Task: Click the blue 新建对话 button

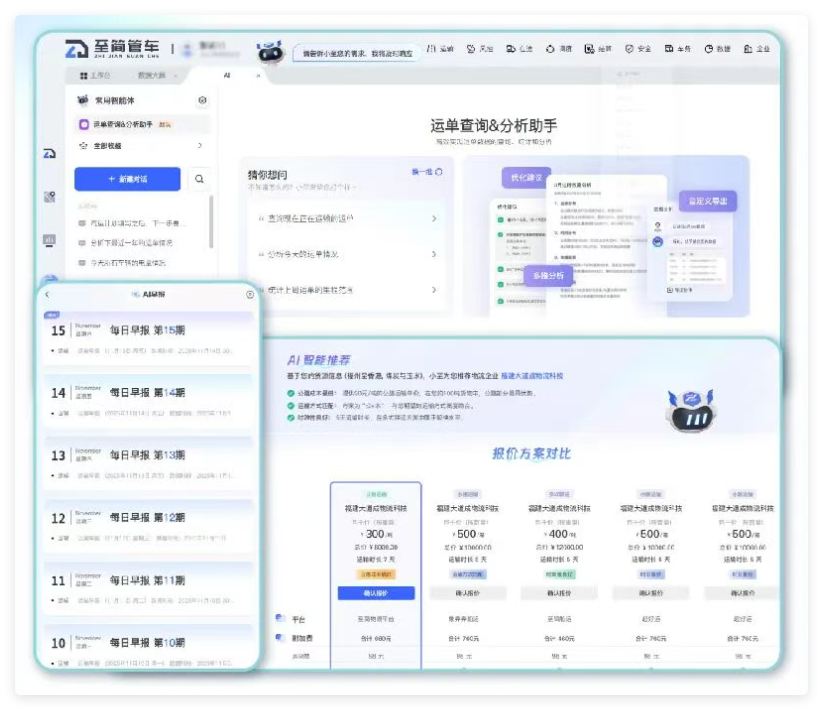Action: pyautogui.click(x=128, y=179)
